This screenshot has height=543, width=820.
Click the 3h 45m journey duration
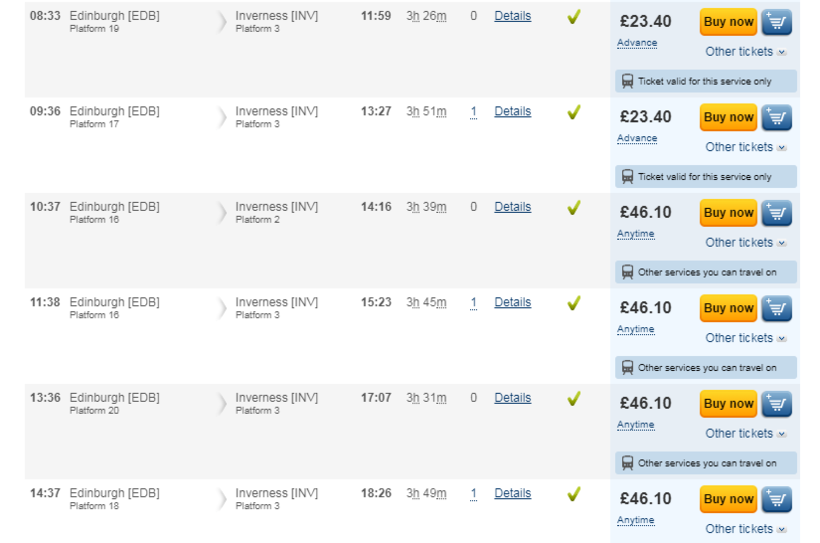coord(426,303)
